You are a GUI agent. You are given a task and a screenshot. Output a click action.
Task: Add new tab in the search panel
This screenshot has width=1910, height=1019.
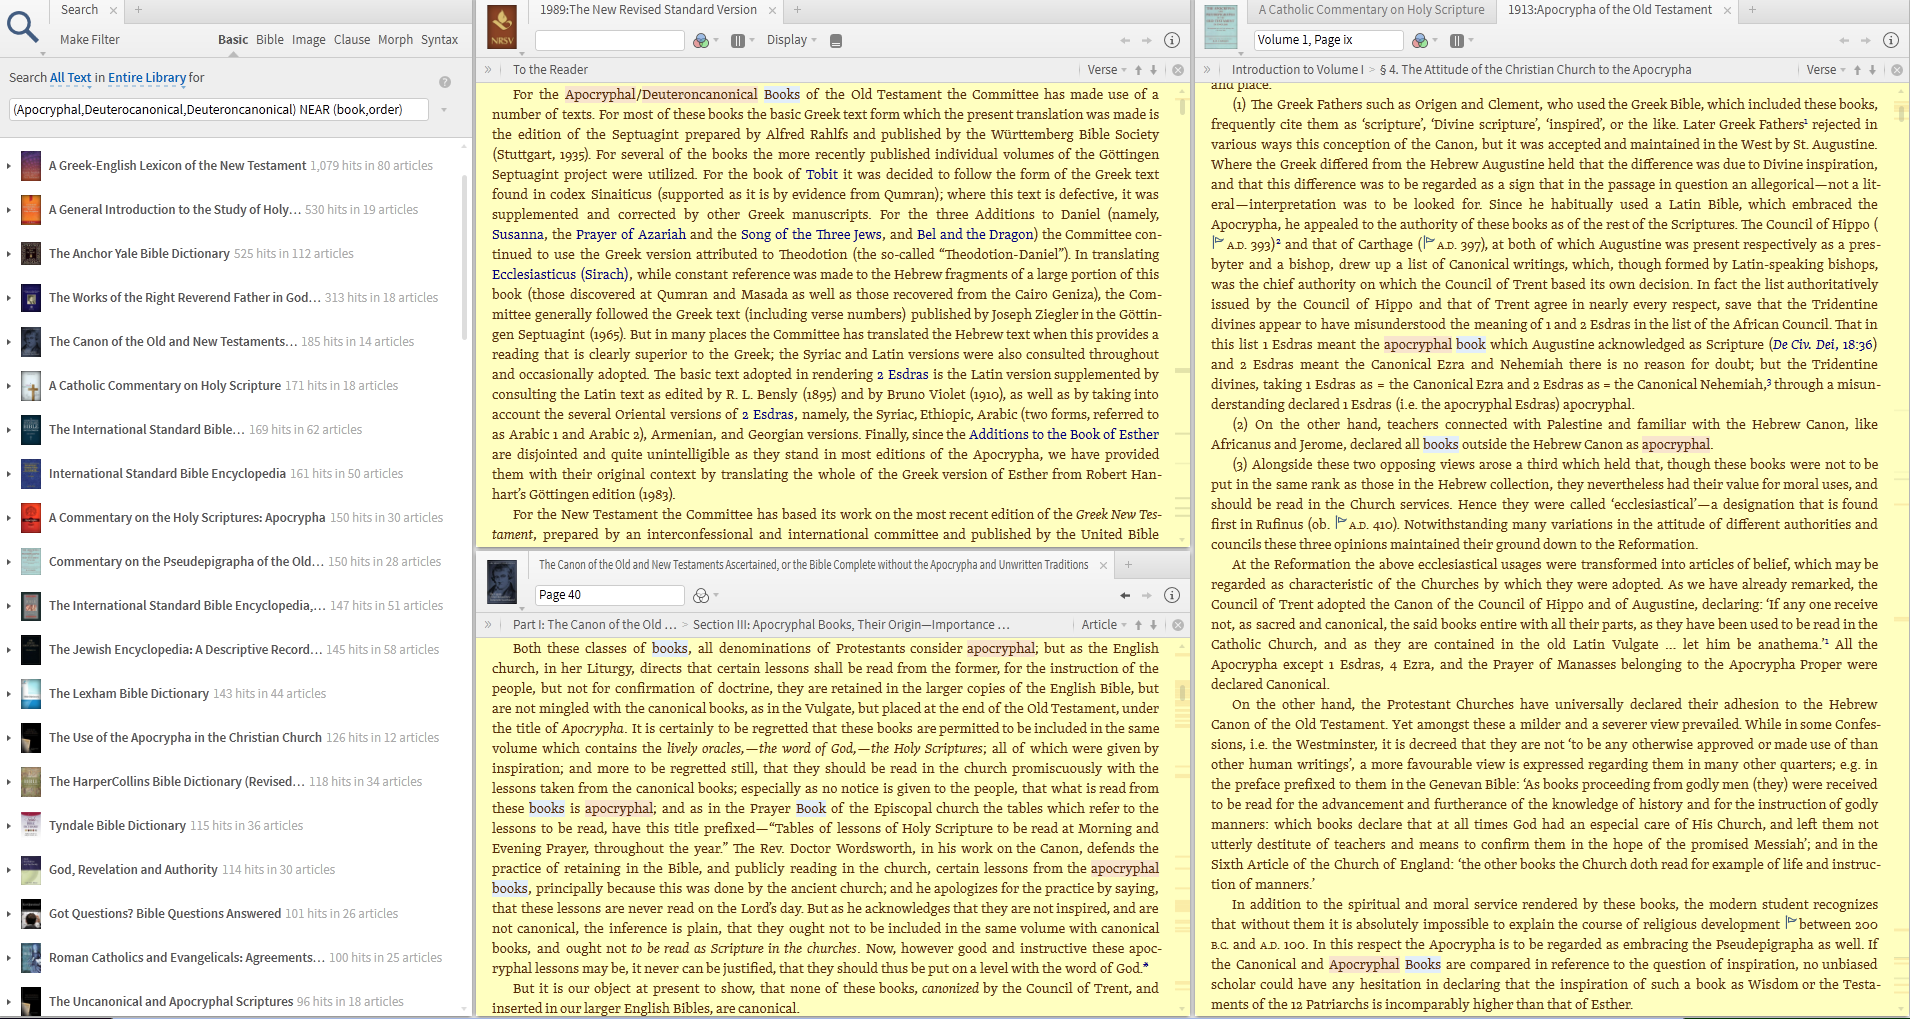tap(138, 10)
